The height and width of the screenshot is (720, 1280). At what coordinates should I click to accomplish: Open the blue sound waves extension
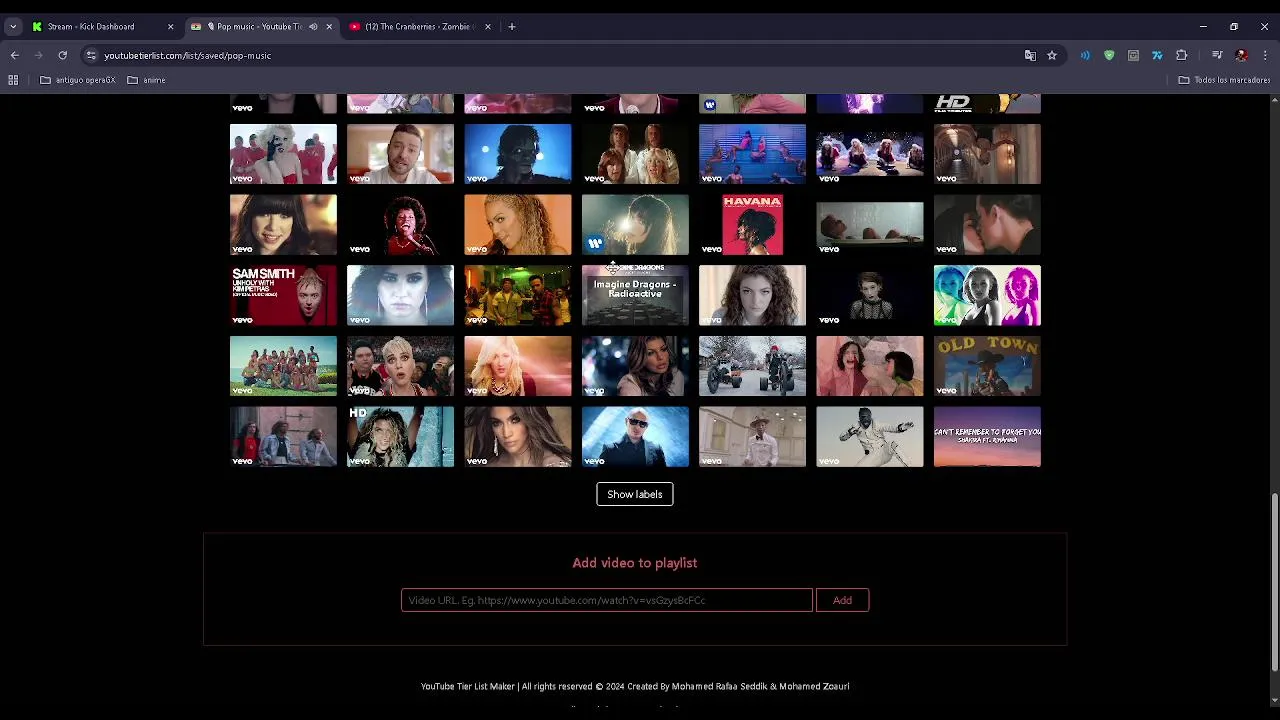[1085, 56]
